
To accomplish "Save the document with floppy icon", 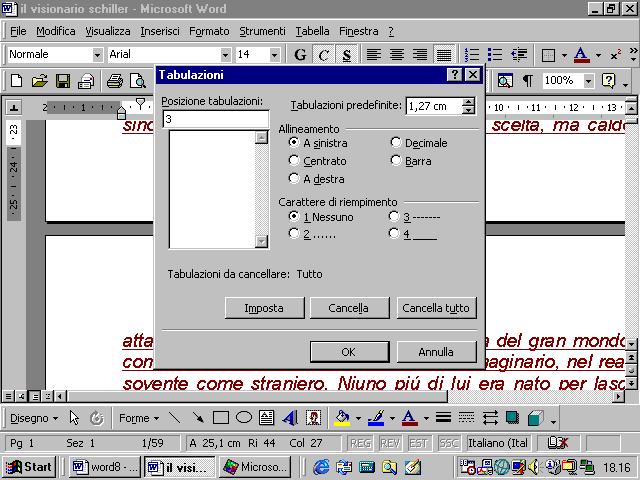I will [x=63, y=81].
